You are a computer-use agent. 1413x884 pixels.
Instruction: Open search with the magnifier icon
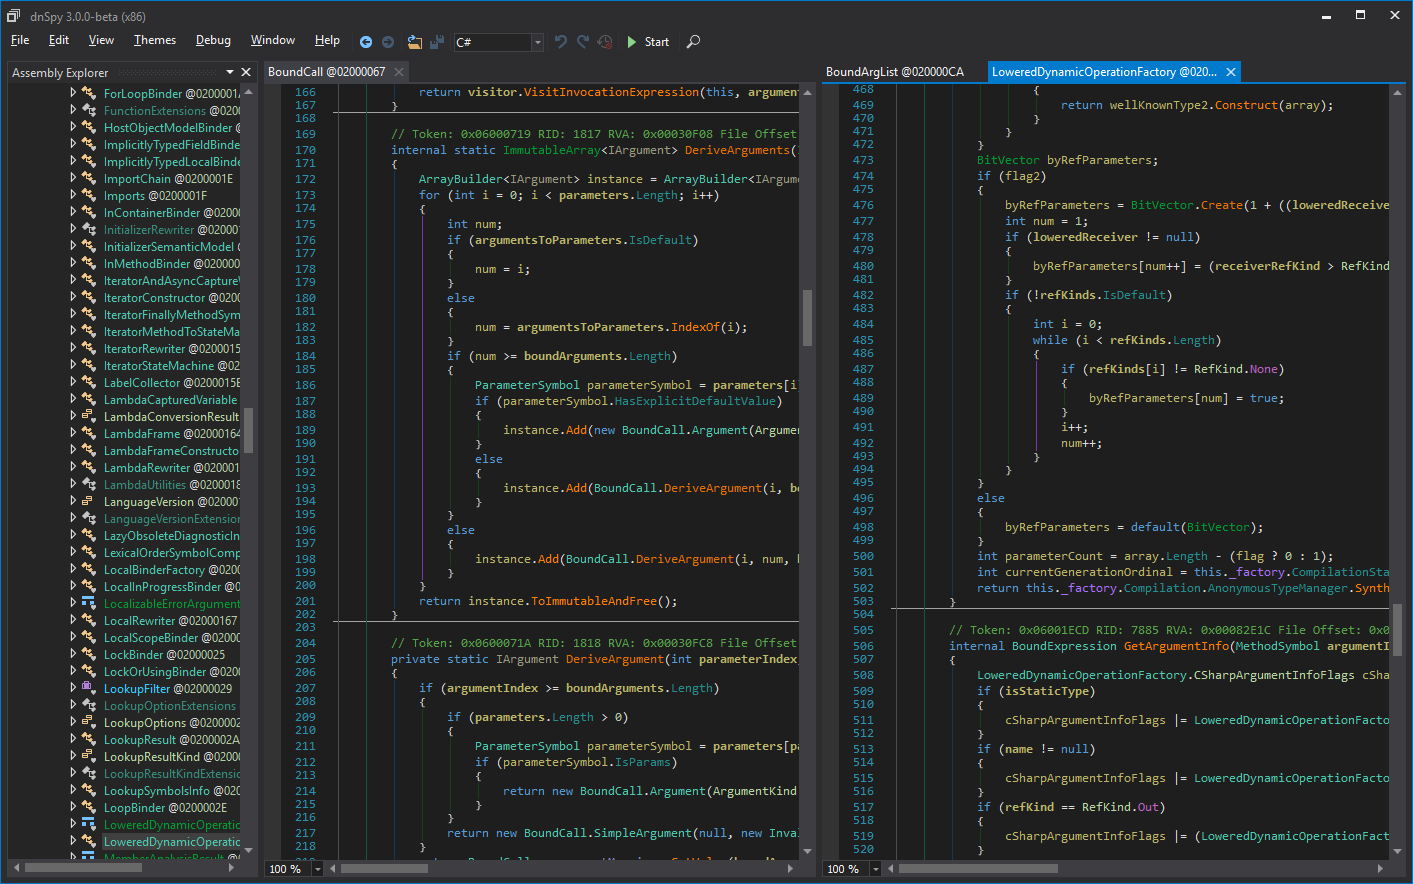(693, 42)
